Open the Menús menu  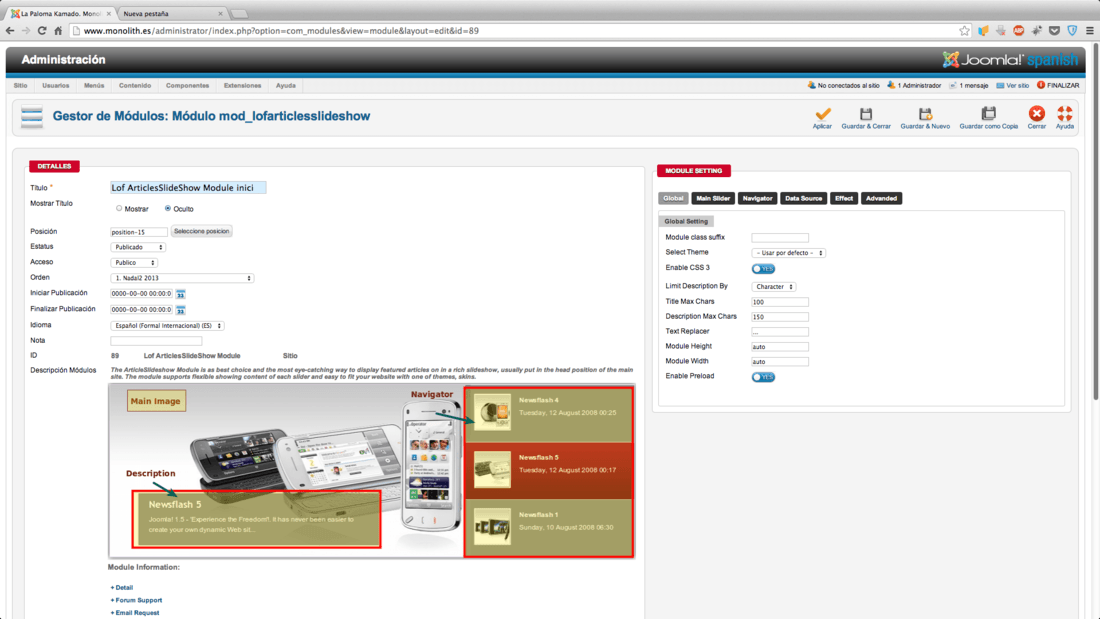pyautogui.click(x=94, y=86)
